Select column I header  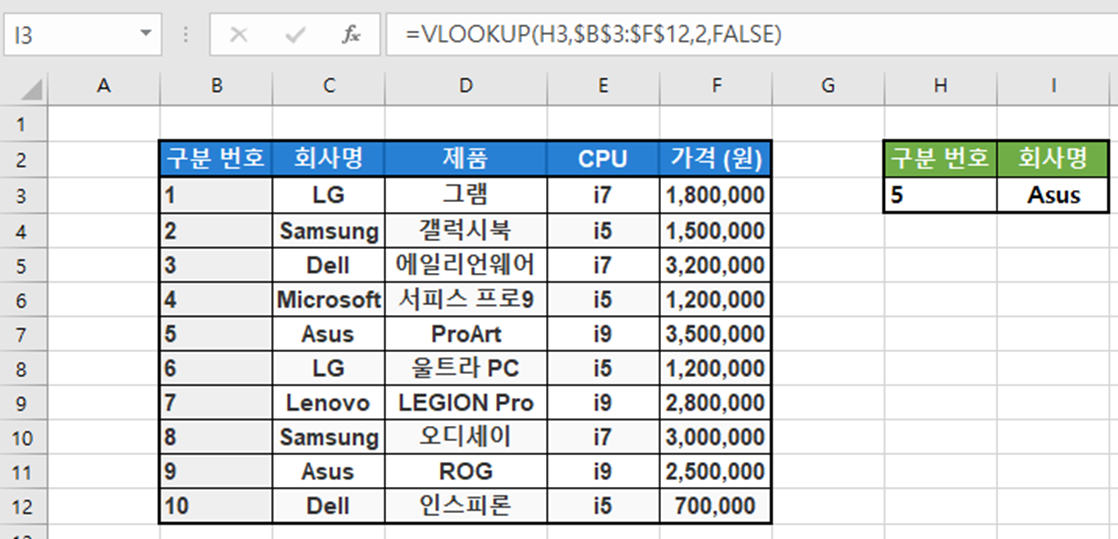[x=1053, y=87]
